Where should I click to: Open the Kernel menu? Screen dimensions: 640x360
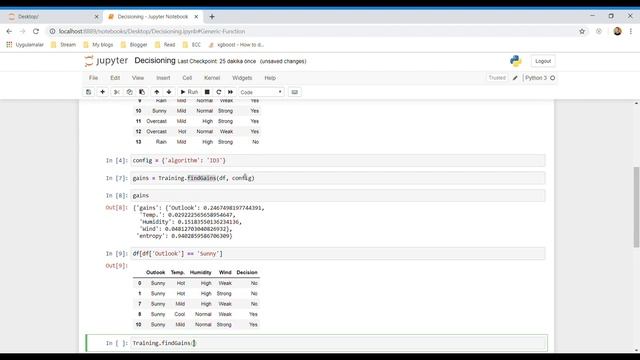click(212, 78)
